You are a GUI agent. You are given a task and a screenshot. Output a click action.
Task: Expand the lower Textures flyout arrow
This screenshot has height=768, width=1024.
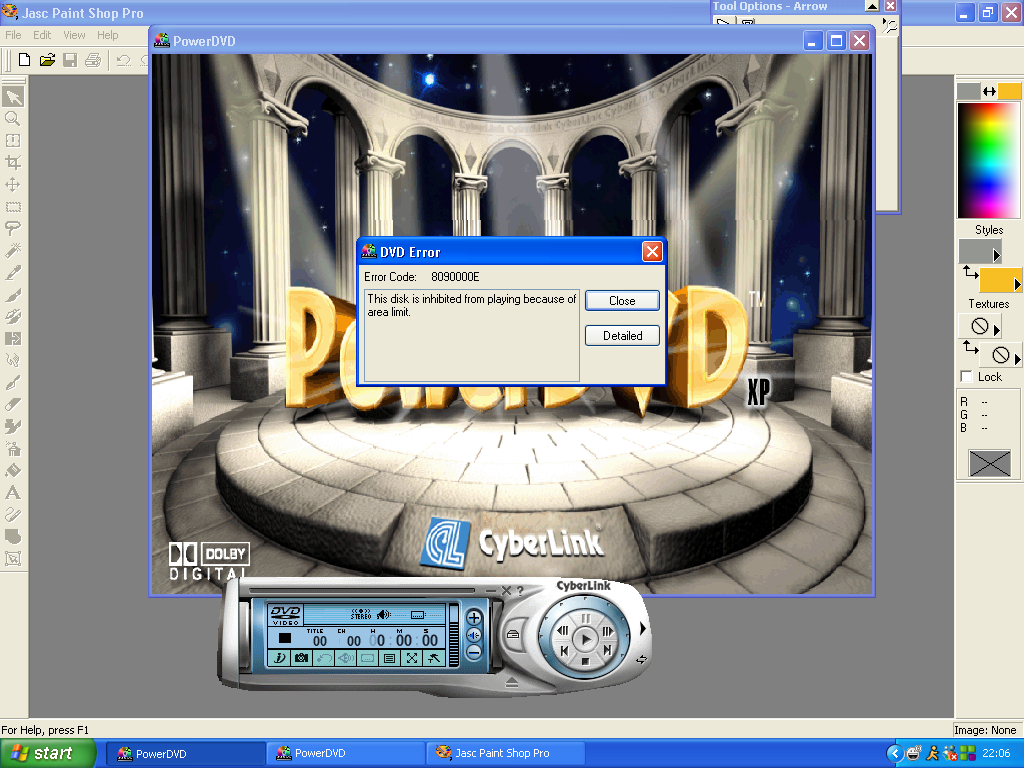[x=1017, y=359]
